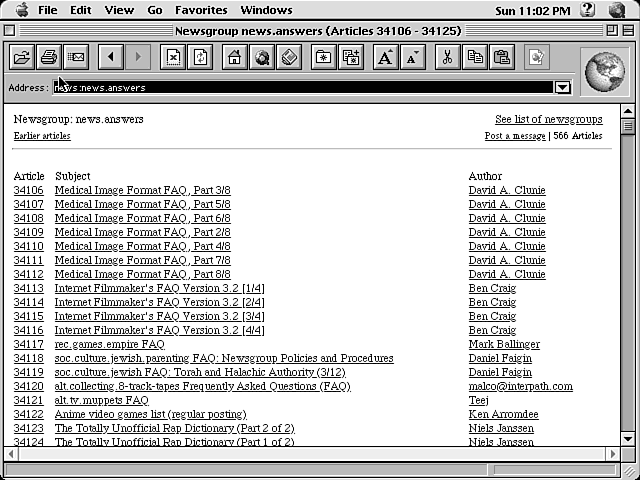The image size is (640, 480).
Task: Click the Cut scissors icon
Action: [447, 57]
